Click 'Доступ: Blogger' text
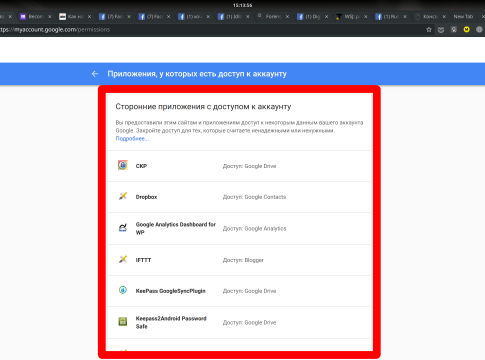485x360 pixels. (x=243, y=260)
